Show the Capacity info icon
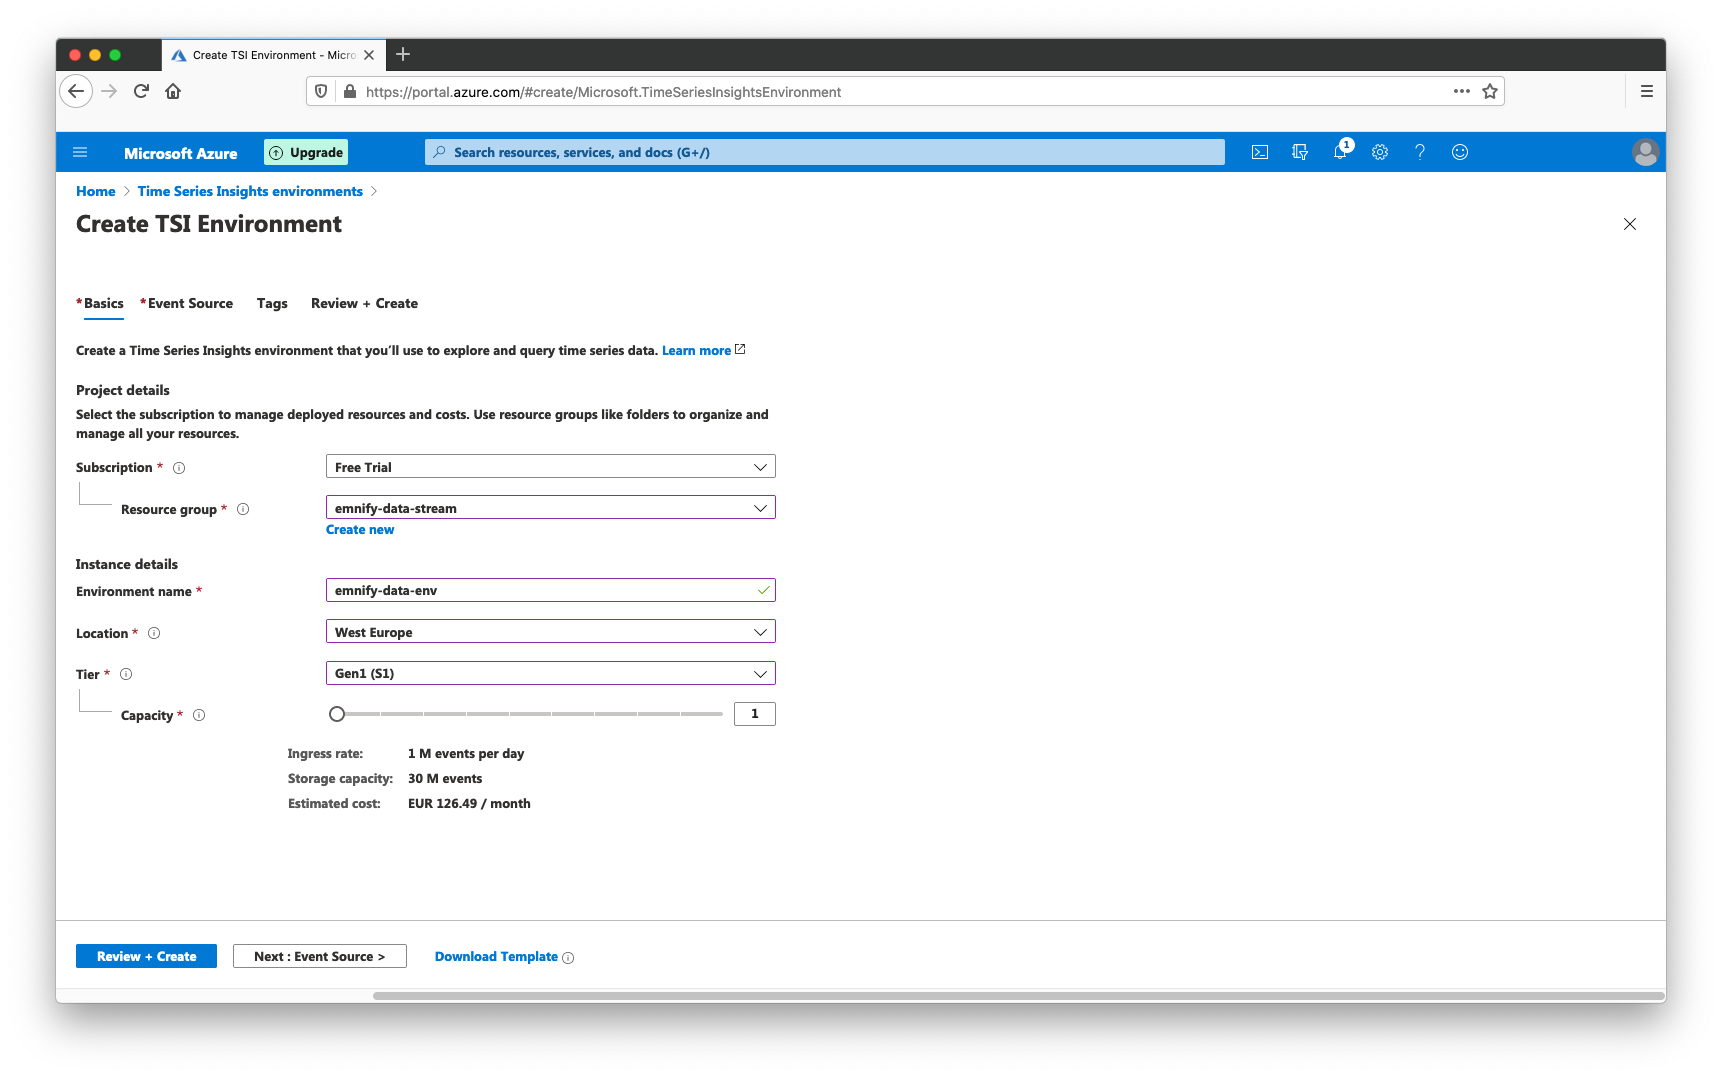The width and height of the screenshot is (1722, 1077). pyautogui.click(x=199, y=715)
